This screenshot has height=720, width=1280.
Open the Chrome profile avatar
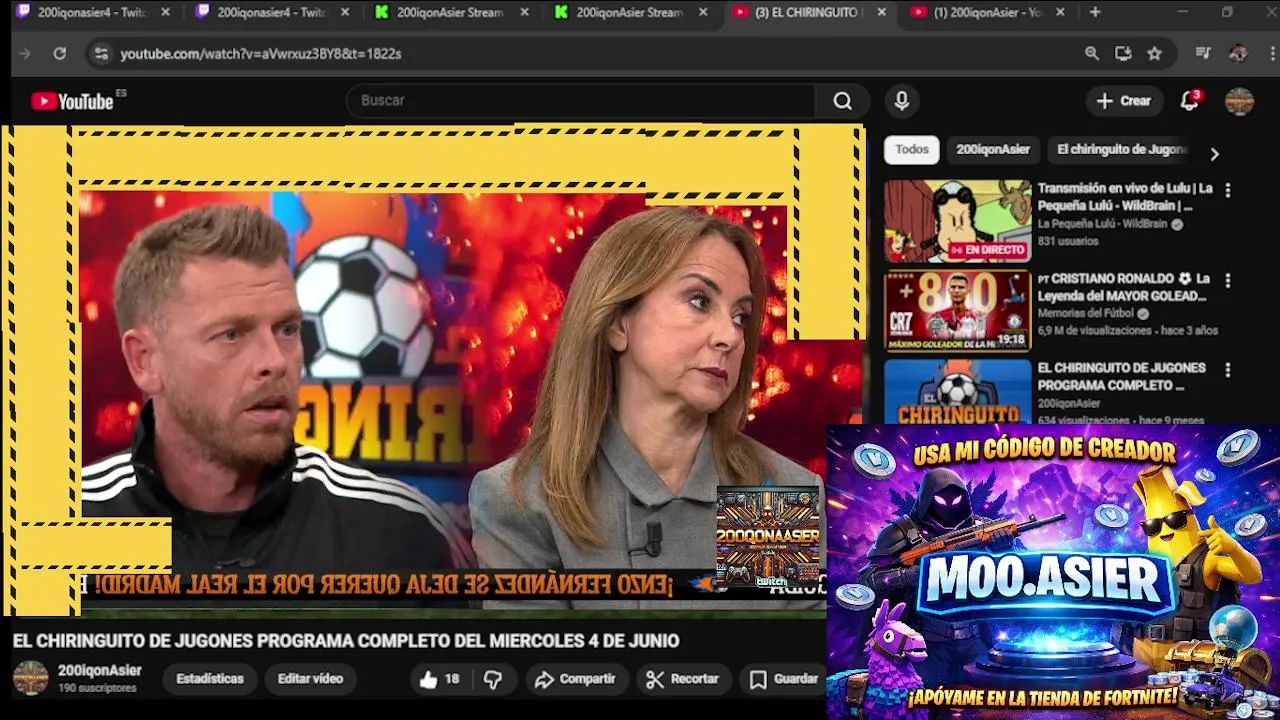pyautogui.click(x=1238, y=54)
